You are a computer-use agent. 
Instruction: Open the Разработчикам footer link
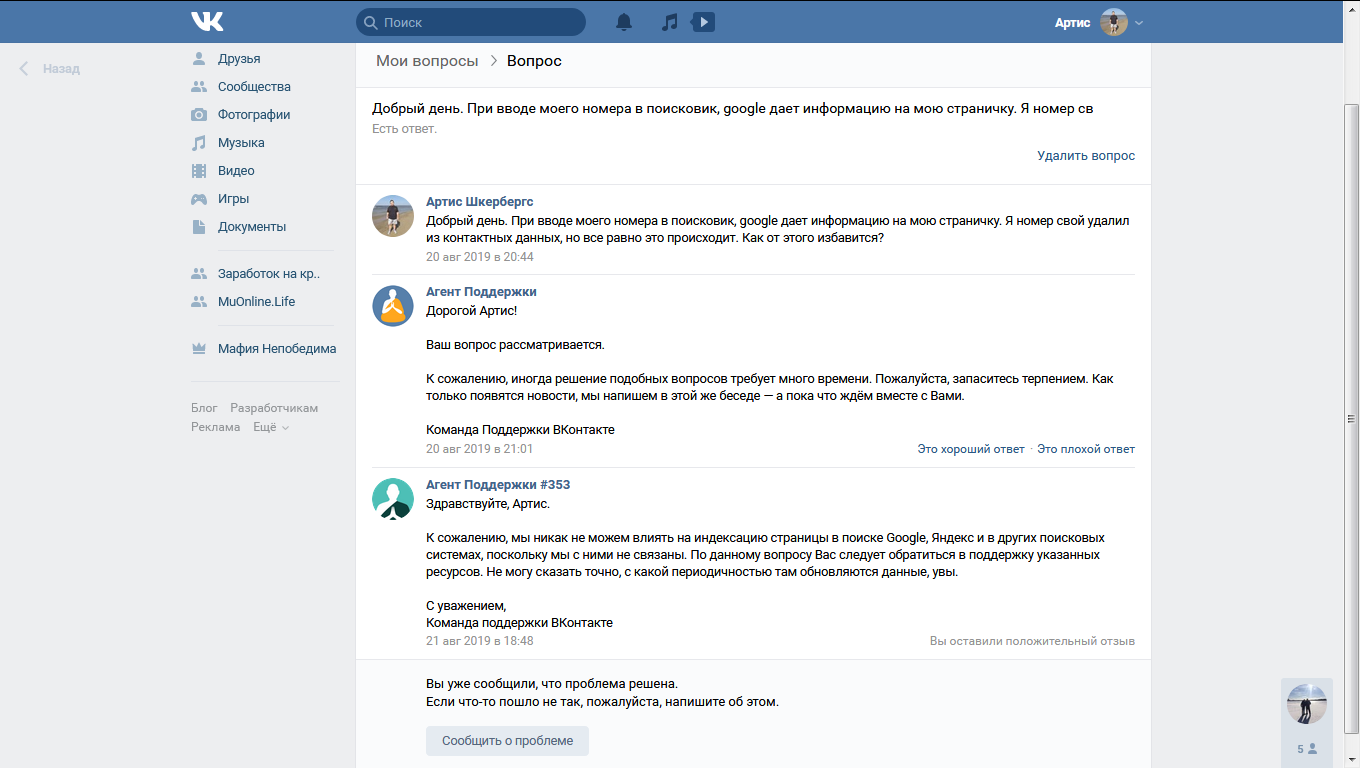[x=274, y=408]
